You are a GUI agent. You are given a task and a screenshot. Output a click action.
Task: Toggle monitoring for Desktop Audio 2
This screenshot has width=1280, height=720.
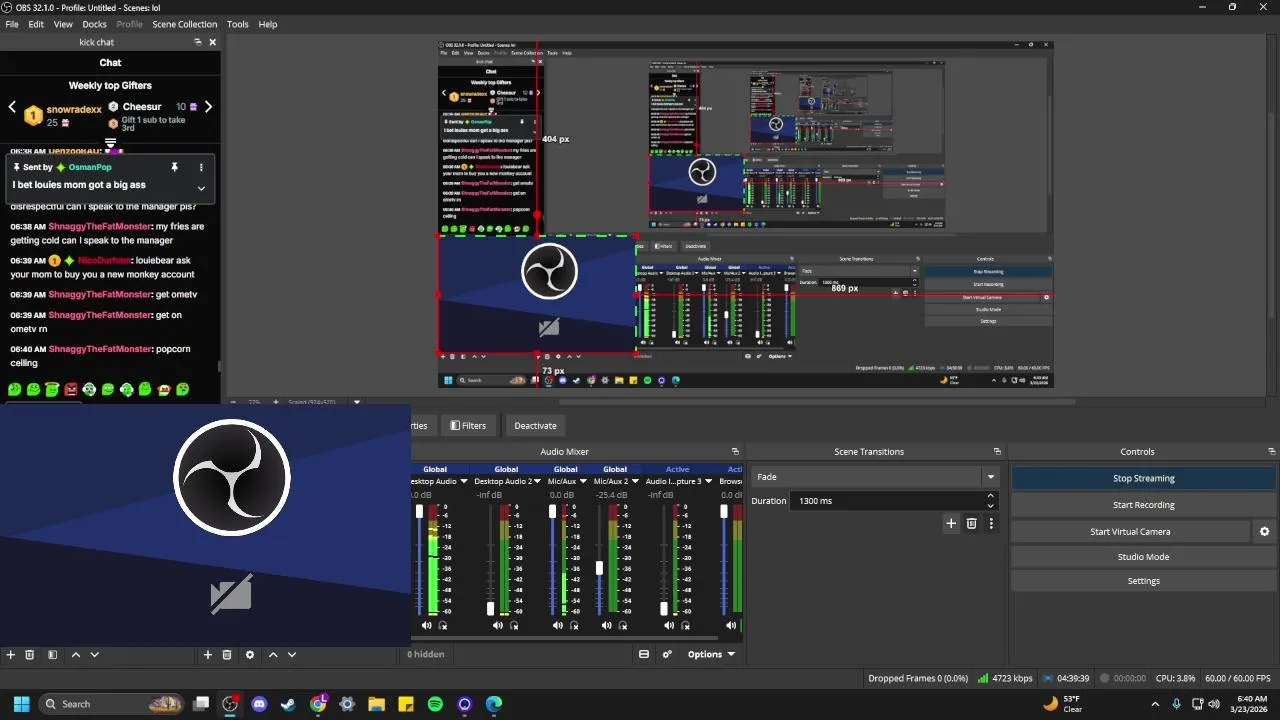click(x=514, y=626)
